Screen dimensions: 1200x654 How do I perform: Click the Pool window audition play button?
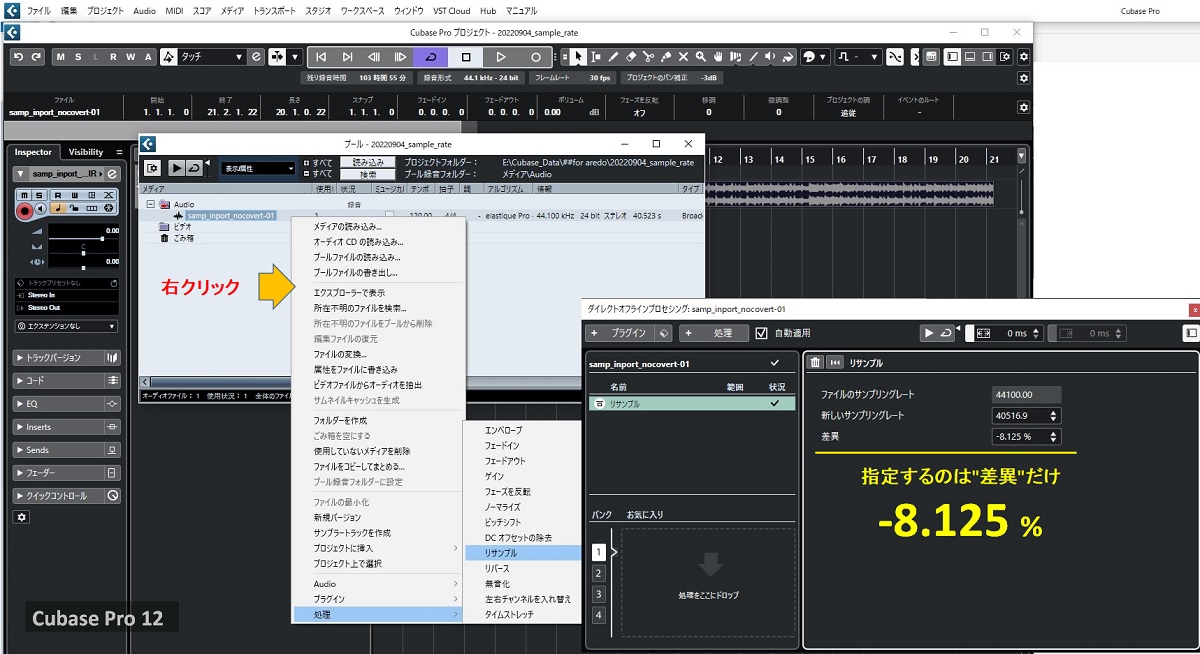click(176, 168)
